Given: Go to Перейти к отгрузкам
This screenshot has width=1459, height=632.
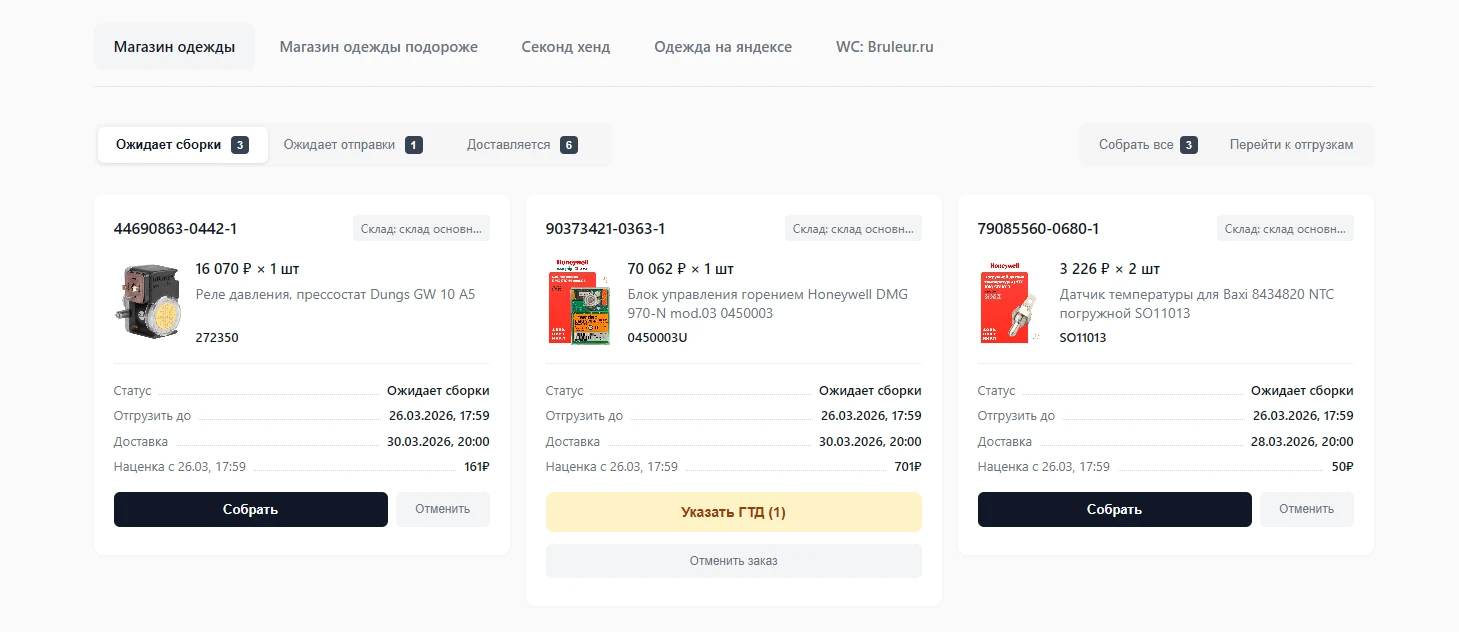Looking at the screenshot, I should click(1292, 145).
